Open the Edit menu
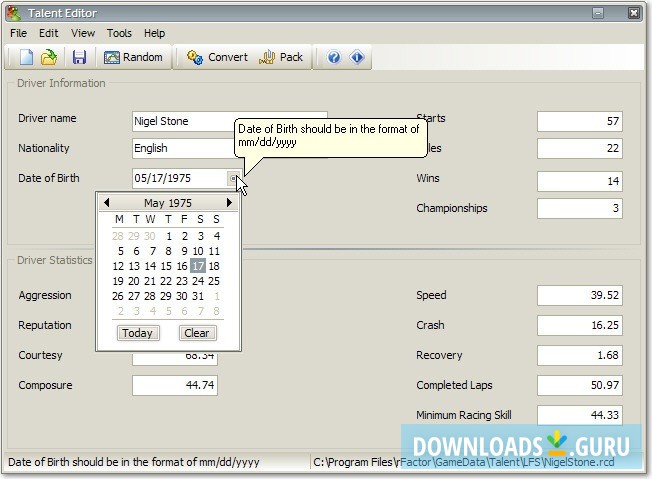 click(x=49, y=33)
